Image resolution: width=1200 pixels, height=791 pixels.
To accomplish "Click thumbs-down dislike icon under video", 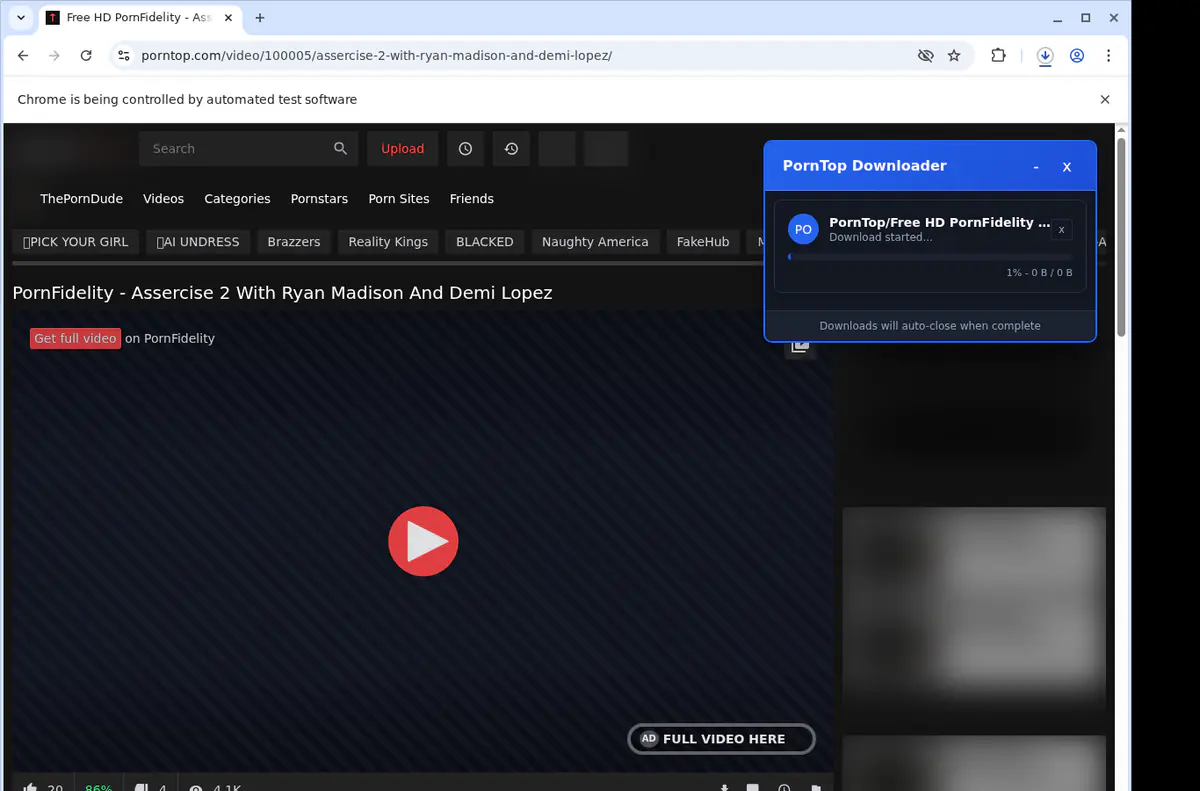I will (x=141, y=788).
